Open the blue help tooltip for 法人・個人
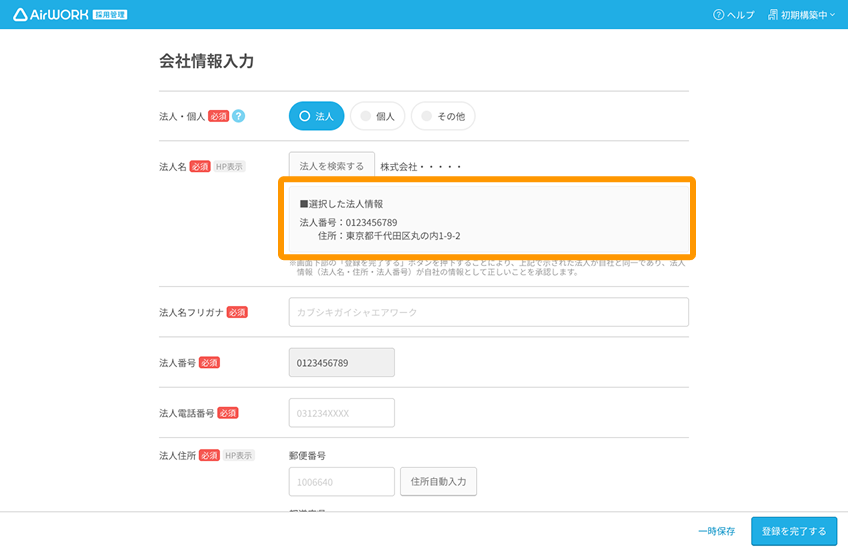The height and width of the screenshot is (552, 848). click(x=238, y=116)
